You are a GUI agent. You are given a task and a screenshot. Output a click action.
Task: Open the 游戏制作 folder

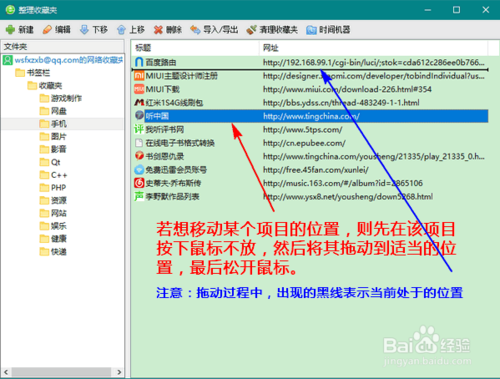click(x=61, y=98)
